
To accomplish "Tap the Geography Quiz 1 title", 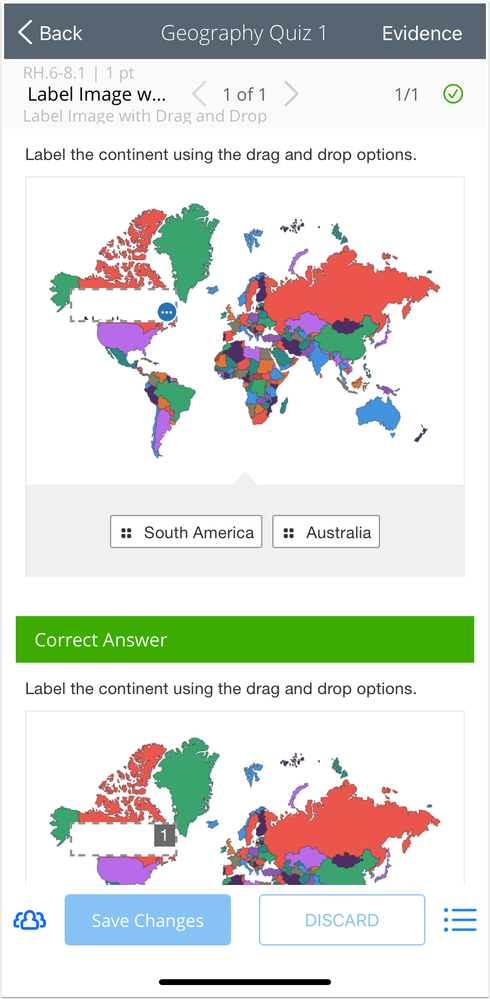I will pos(243,33).
